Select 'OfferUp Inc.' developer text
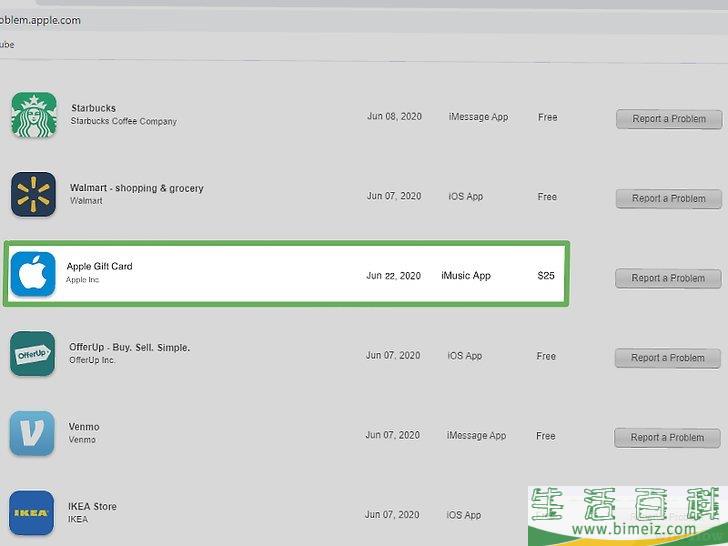Viewport: 728px width, 546px height. (92, 360)
